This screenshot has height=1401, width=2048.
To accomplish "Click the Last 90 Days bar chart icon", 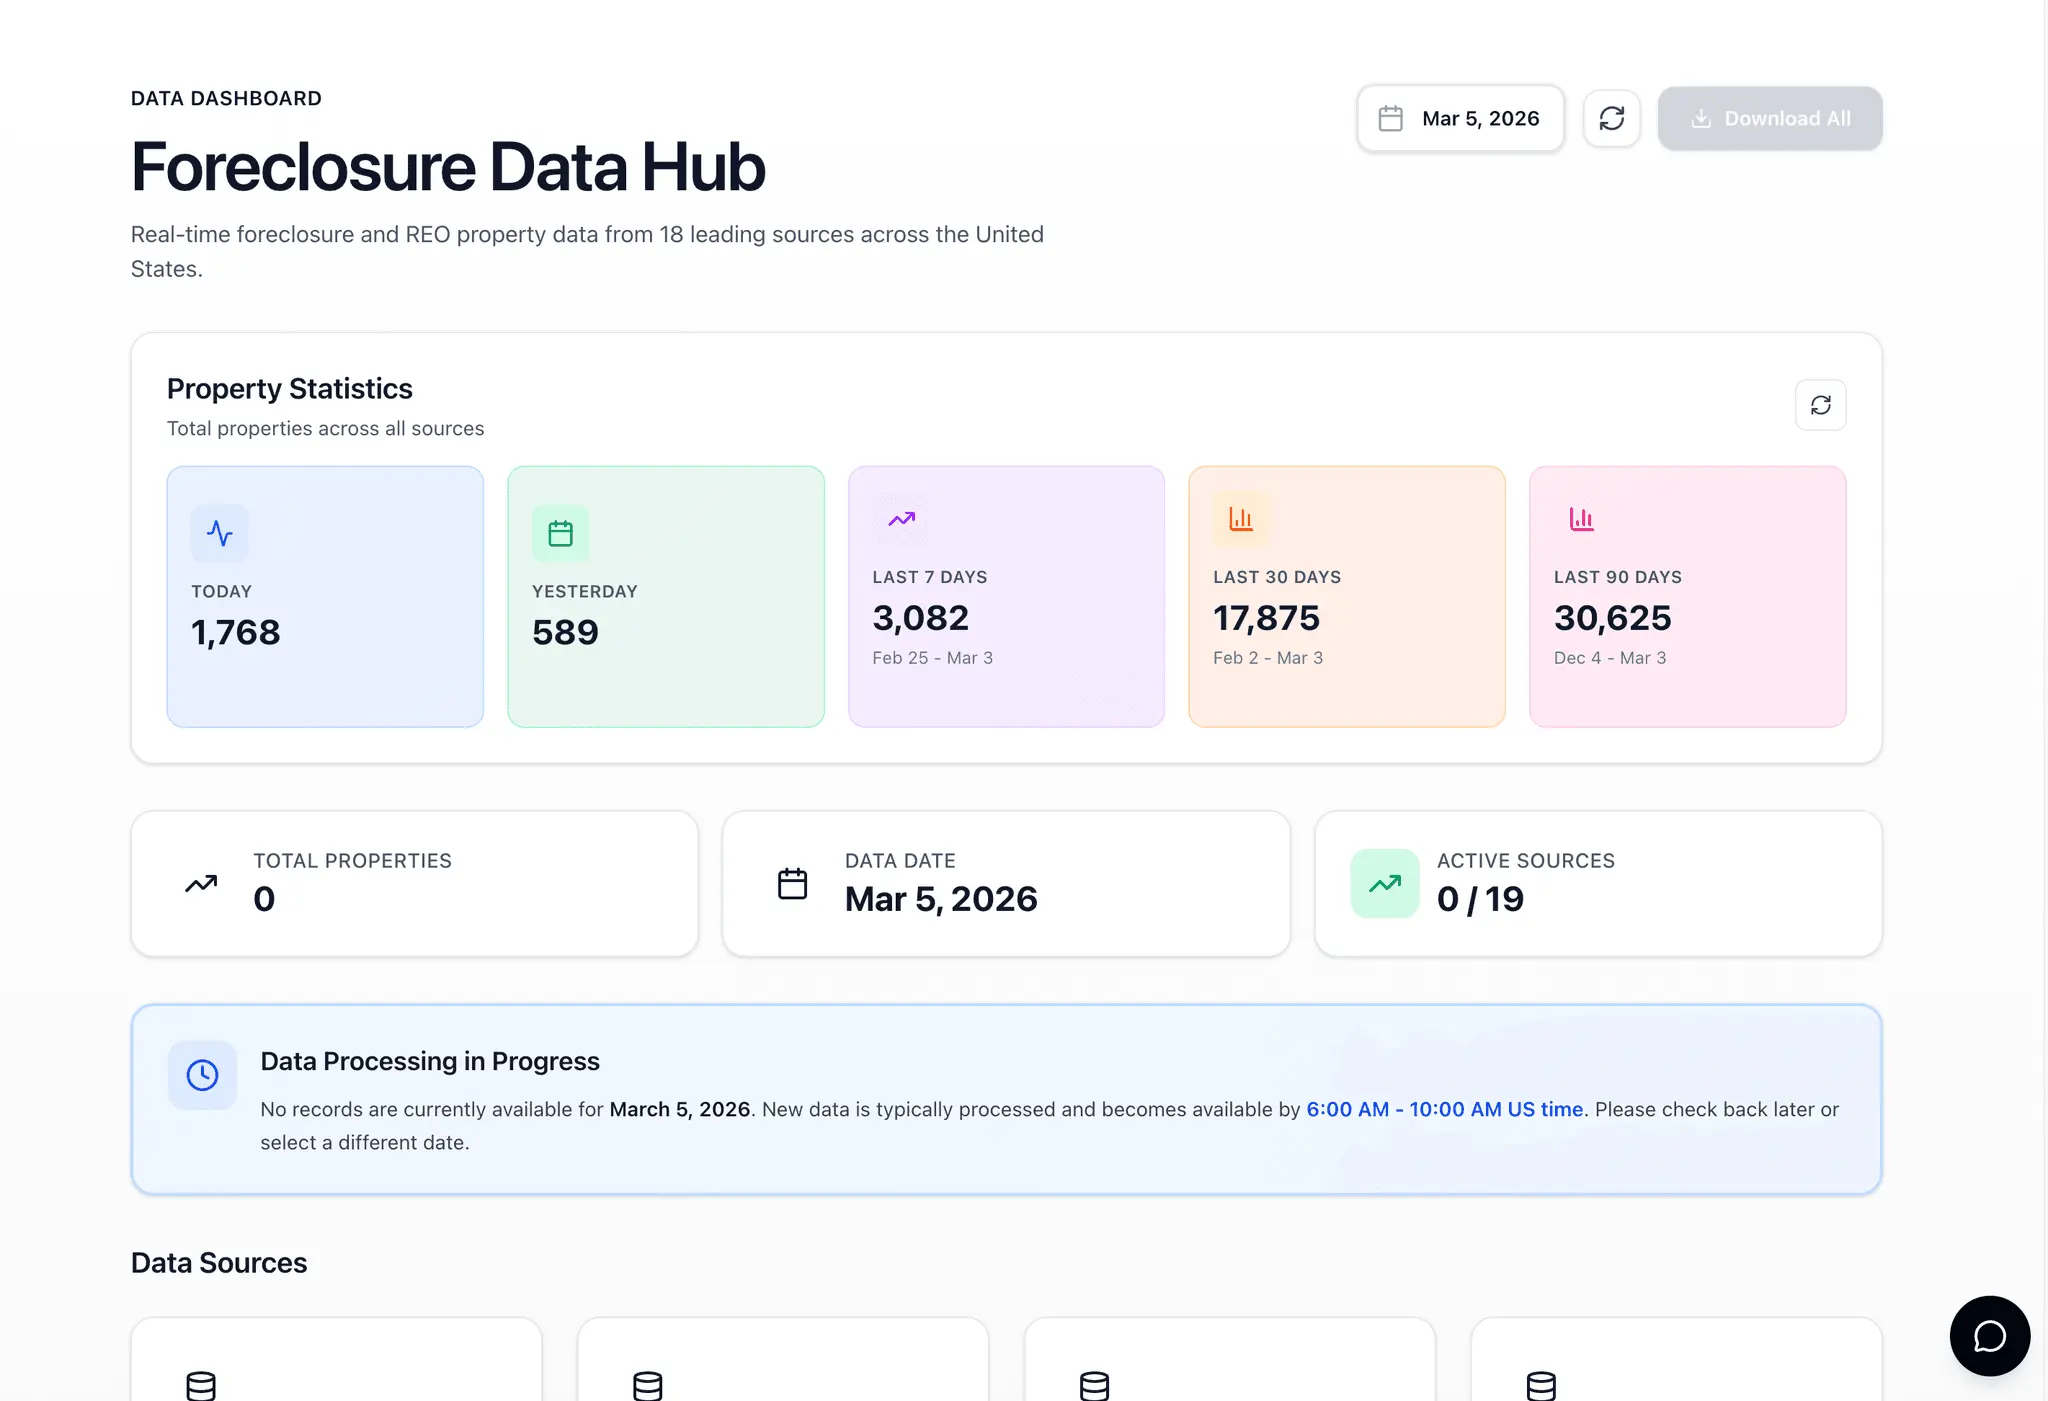I will [x=1582, y=519].
